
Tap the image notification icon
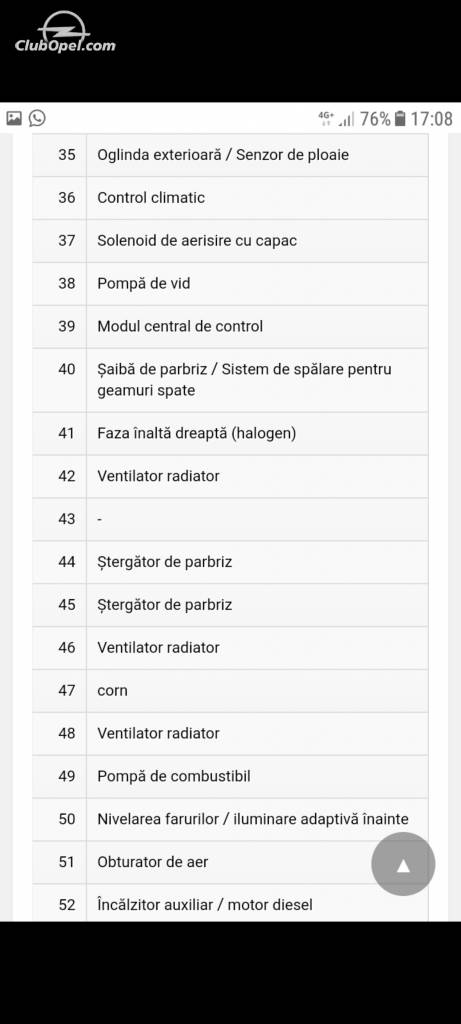[14, 118]
